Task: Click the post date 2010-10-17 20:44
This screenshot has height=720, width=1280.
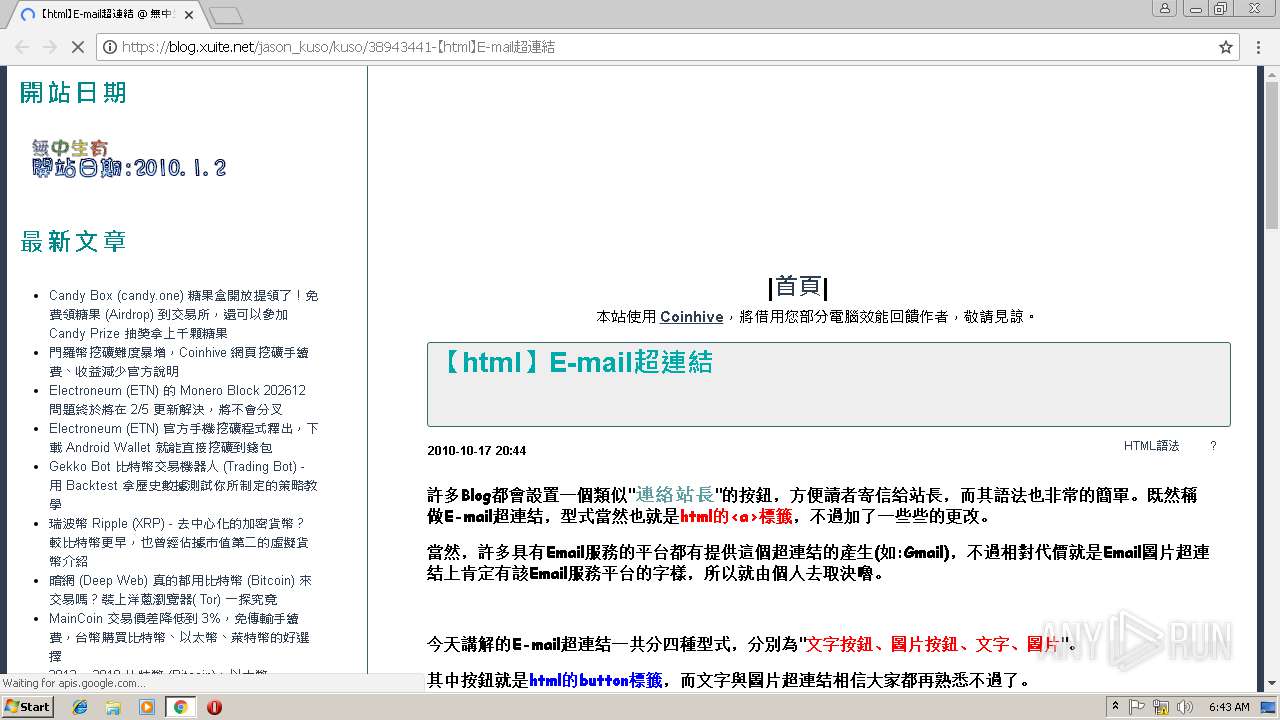Action: [476, 451]
